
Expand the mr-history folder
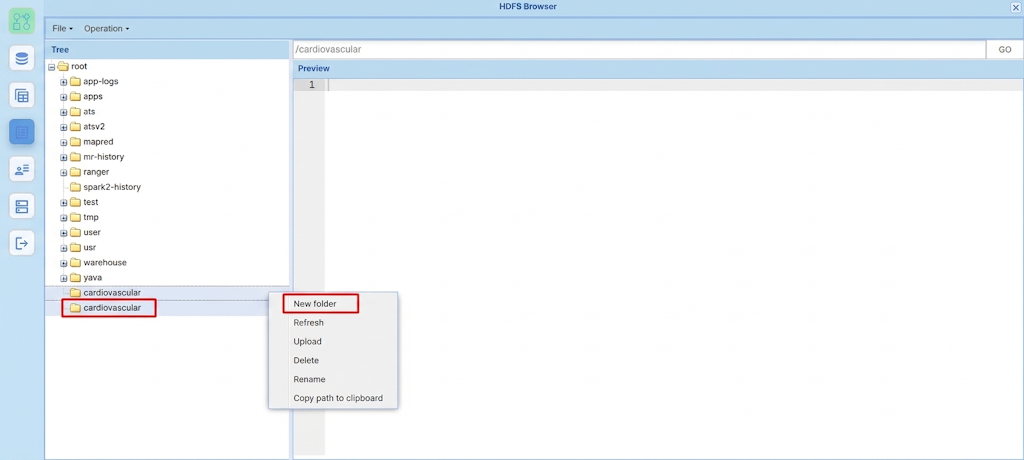(x=64, y=157)
